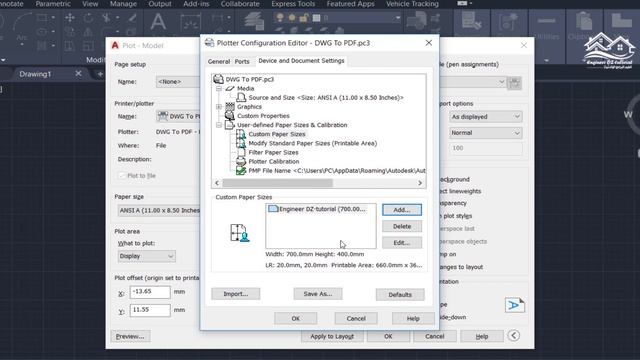The image size is (640, 360).
Task: Open the Parametric ribbon tab
Action: (53, 4)
